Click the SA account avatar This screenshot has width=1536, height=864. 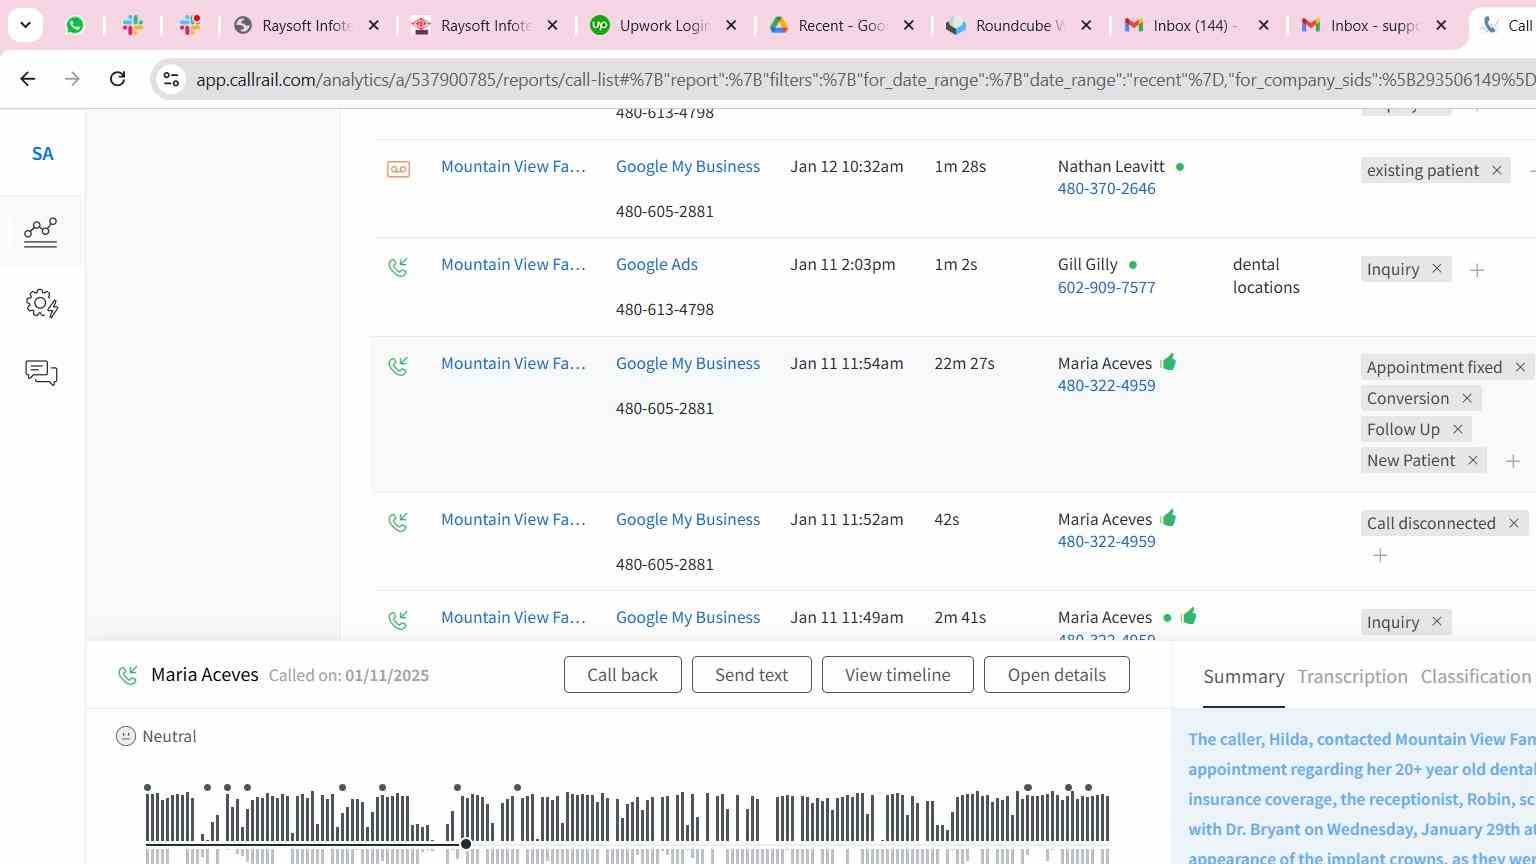tap(42, 154)
